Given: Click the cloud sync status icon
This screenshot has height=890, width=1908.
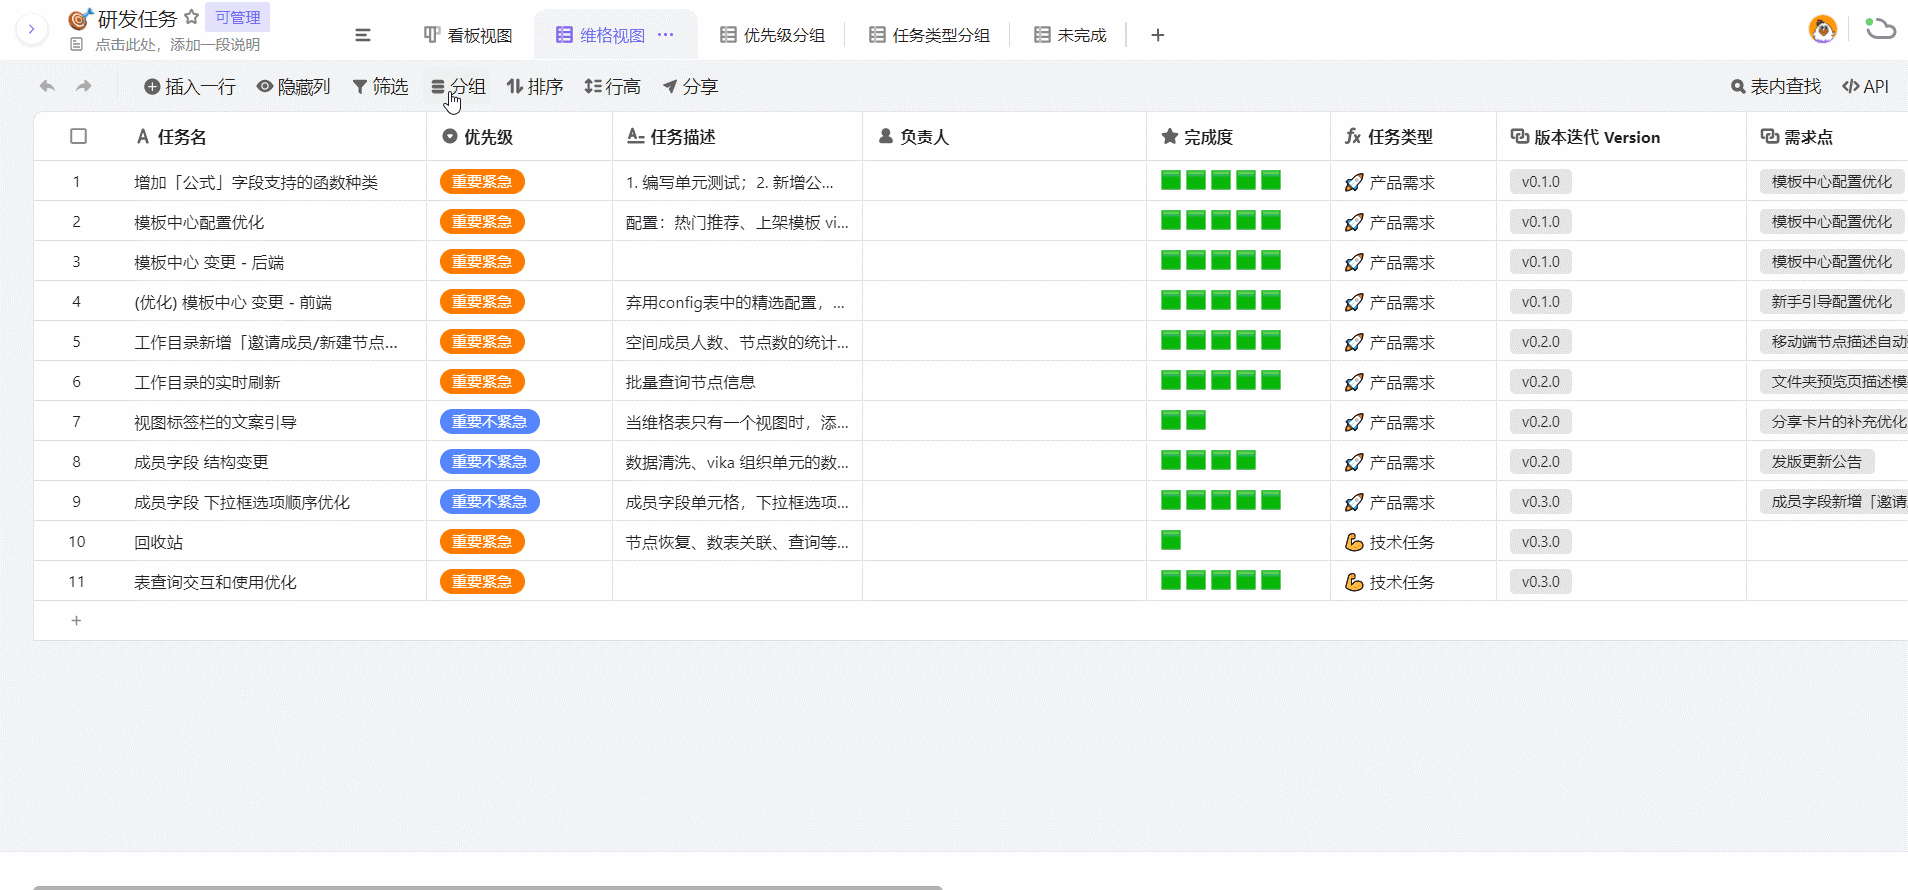Looking at the screenshot, I should pos(1880,29).
